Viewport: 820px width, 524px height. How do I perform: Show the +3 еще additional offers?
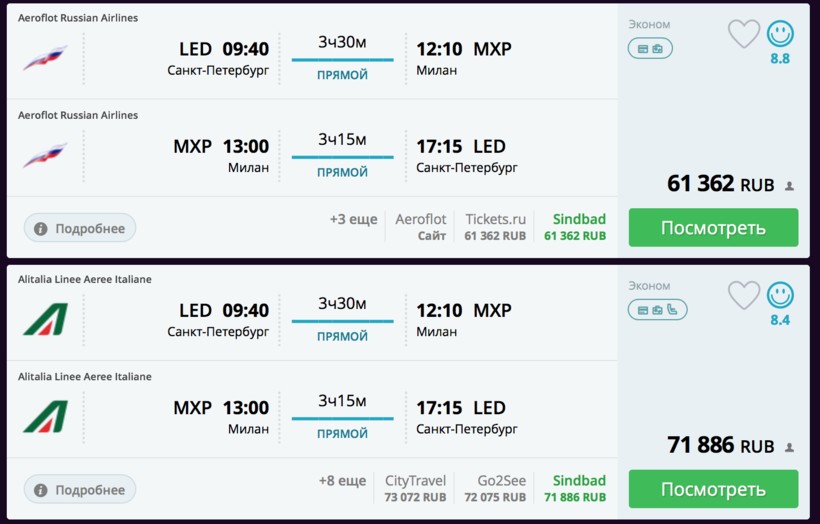(353, 219)
